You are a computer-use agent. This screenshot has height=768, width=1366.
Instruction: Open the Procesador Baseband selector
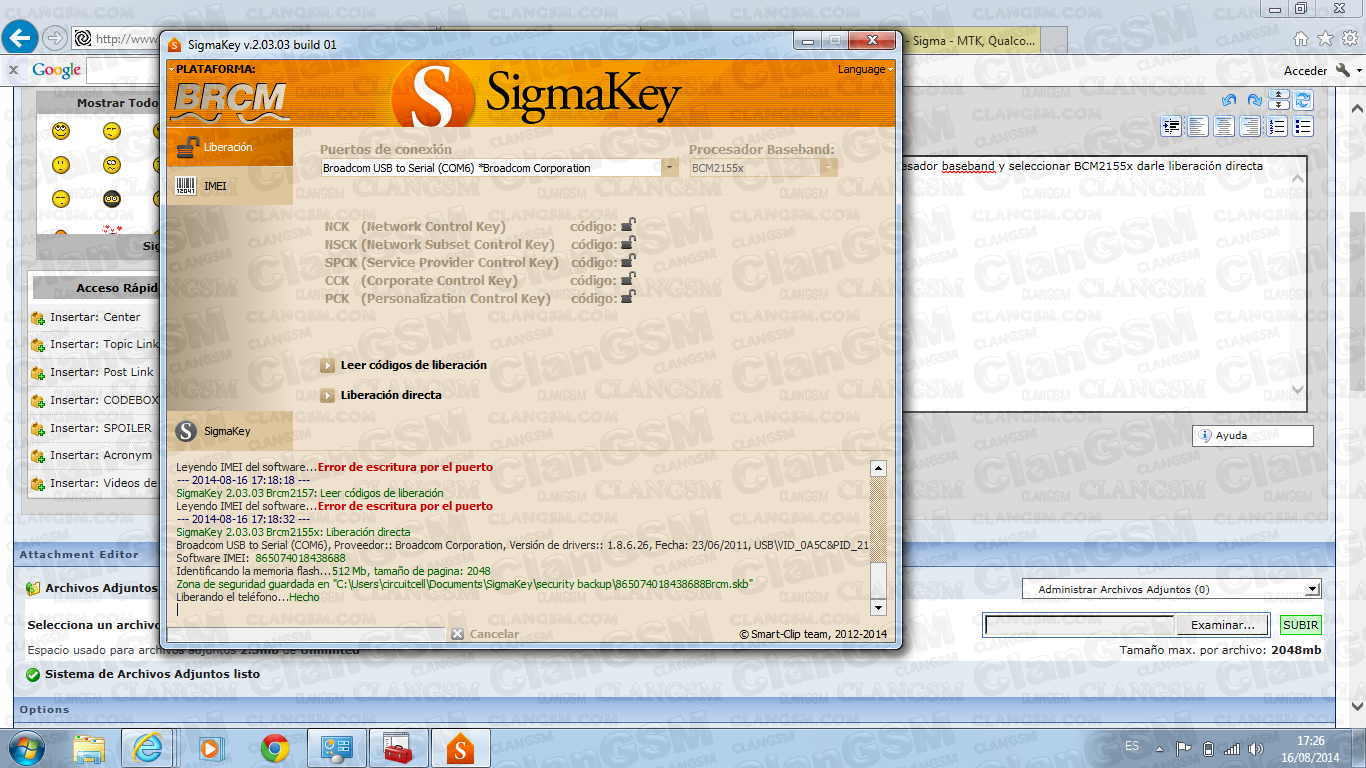pyautogui.click(x=828, y=168)
